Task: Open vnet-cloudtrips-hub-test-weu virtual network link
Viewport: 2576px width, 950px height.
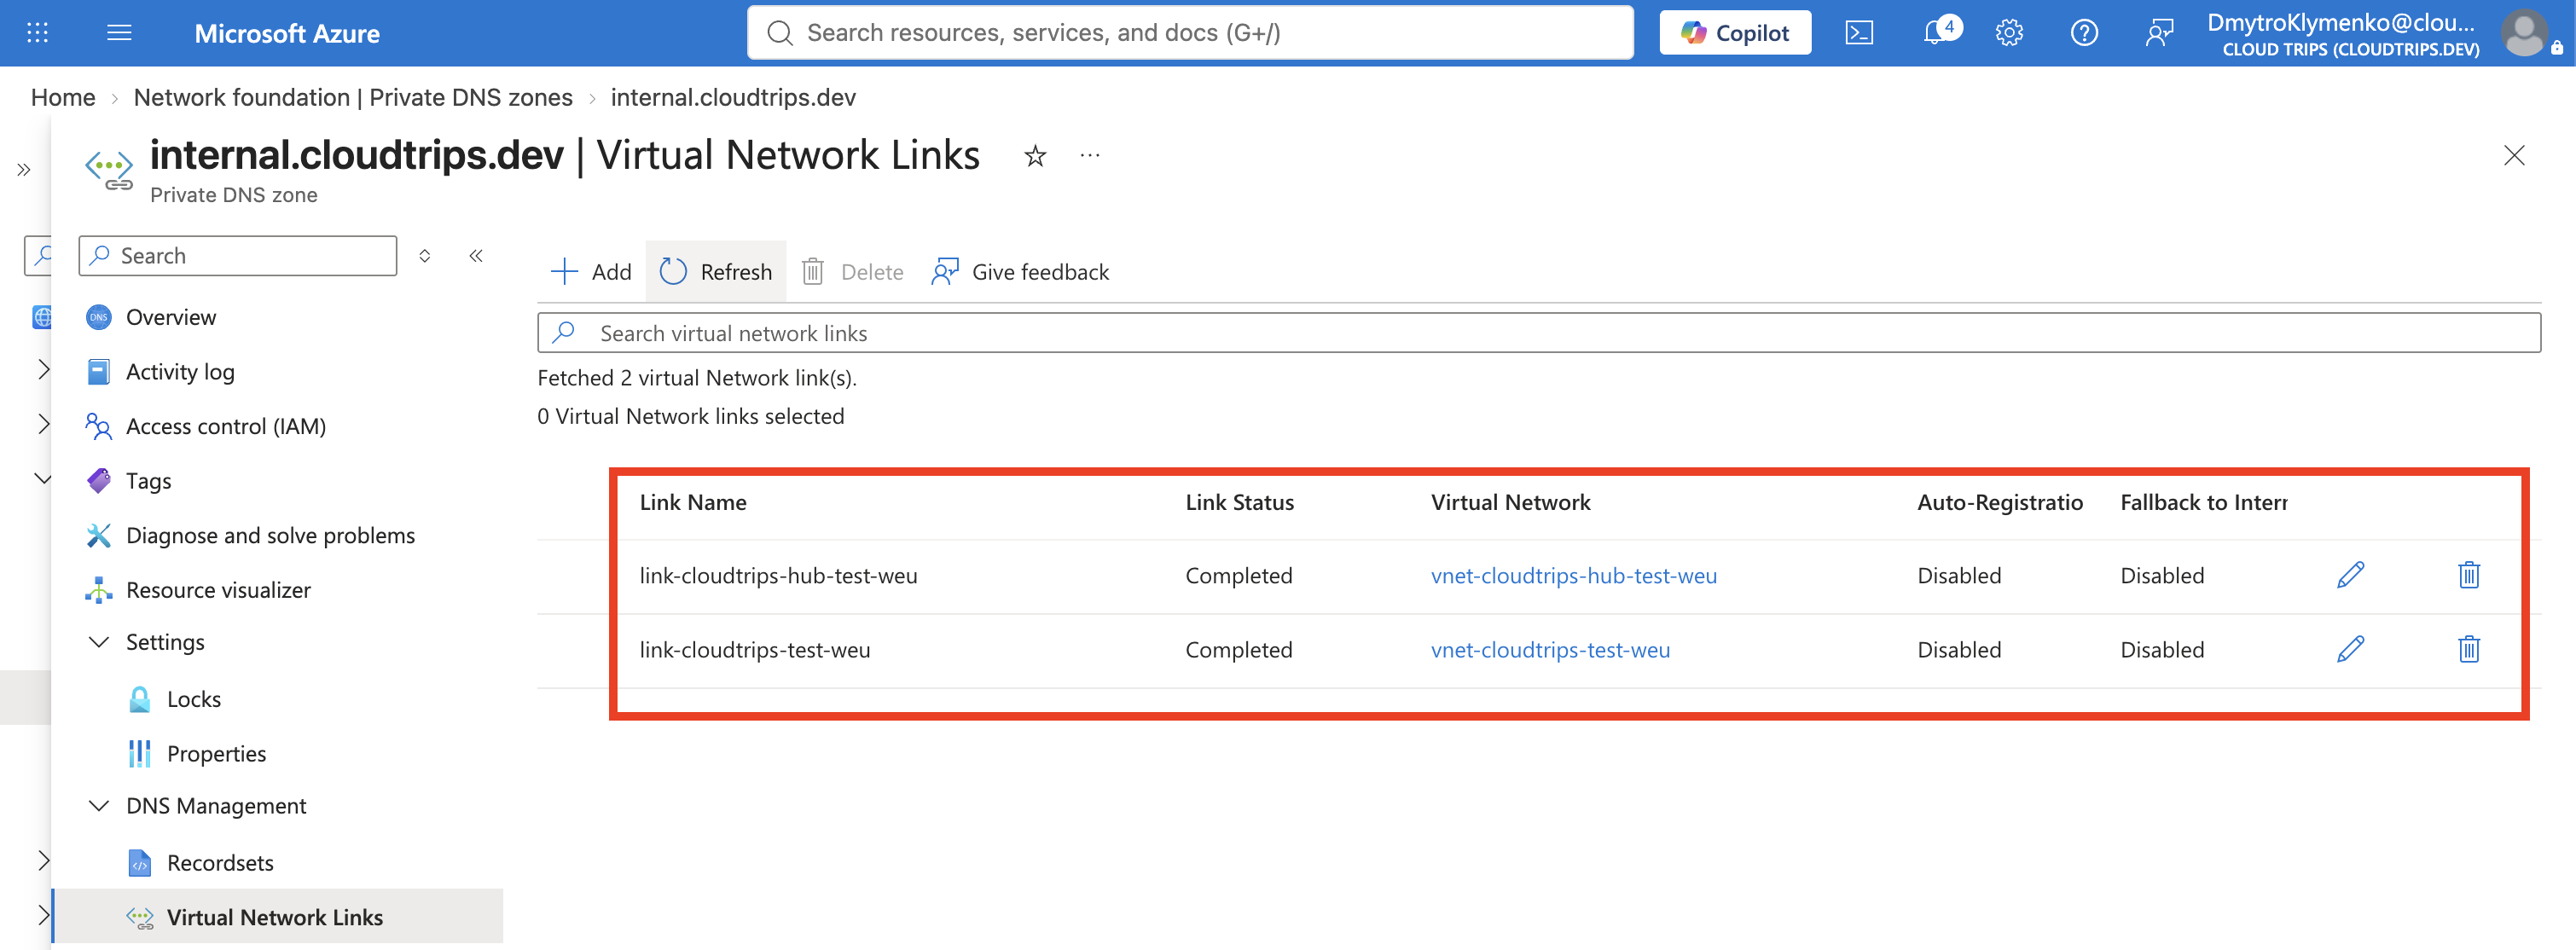Action: tap(1574, 576)
